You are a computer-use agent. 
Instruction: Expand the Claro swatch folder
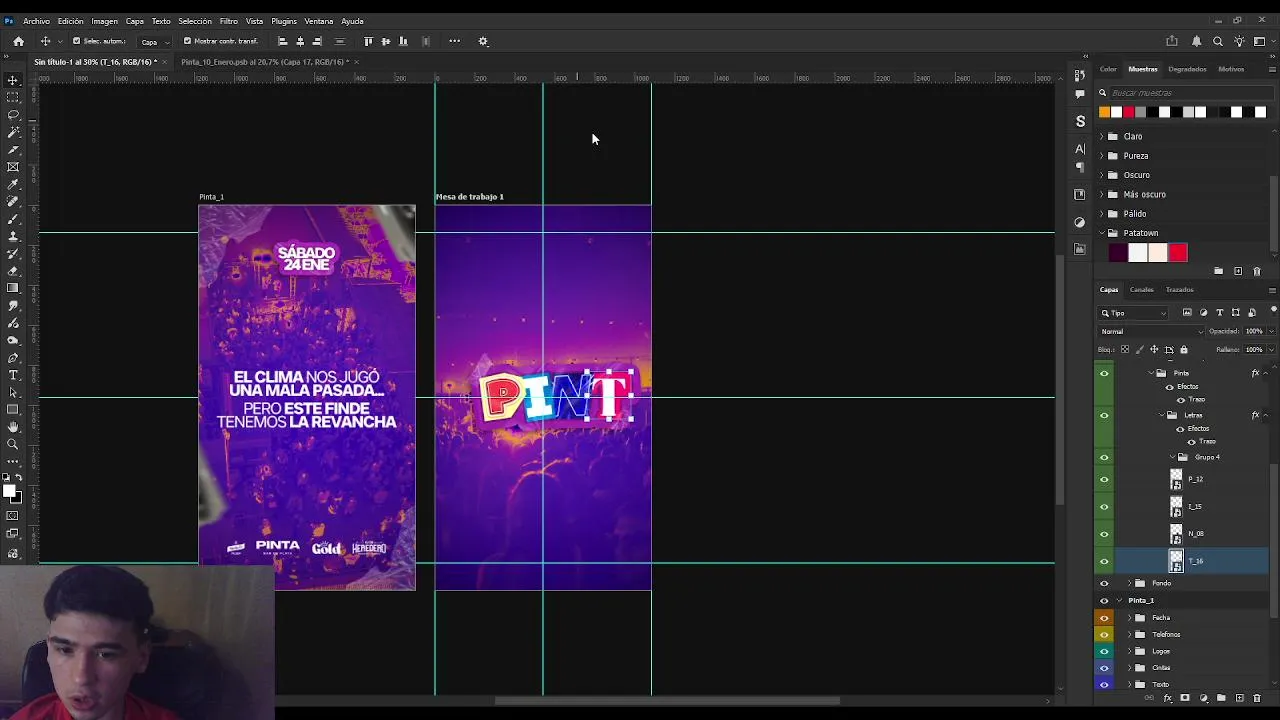pos(1102,136)
